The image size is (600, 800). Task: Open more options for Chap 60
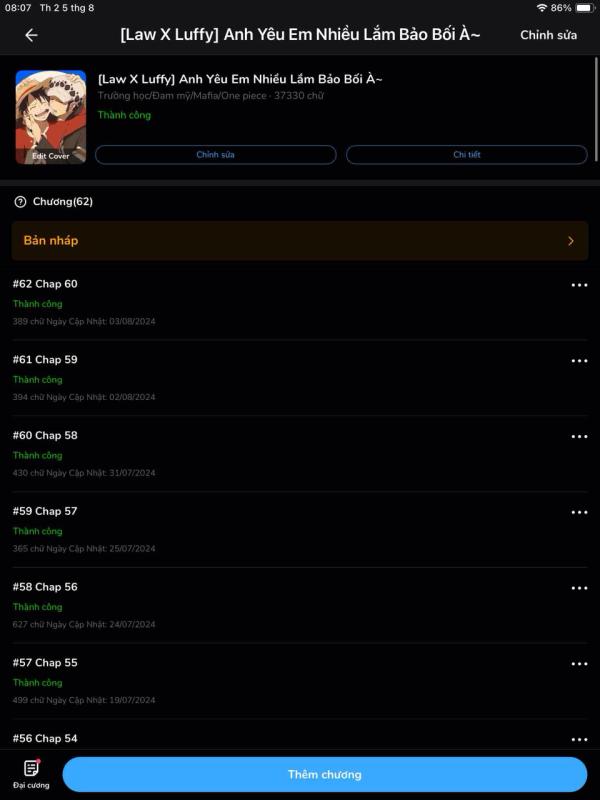[x=579, y=285]
